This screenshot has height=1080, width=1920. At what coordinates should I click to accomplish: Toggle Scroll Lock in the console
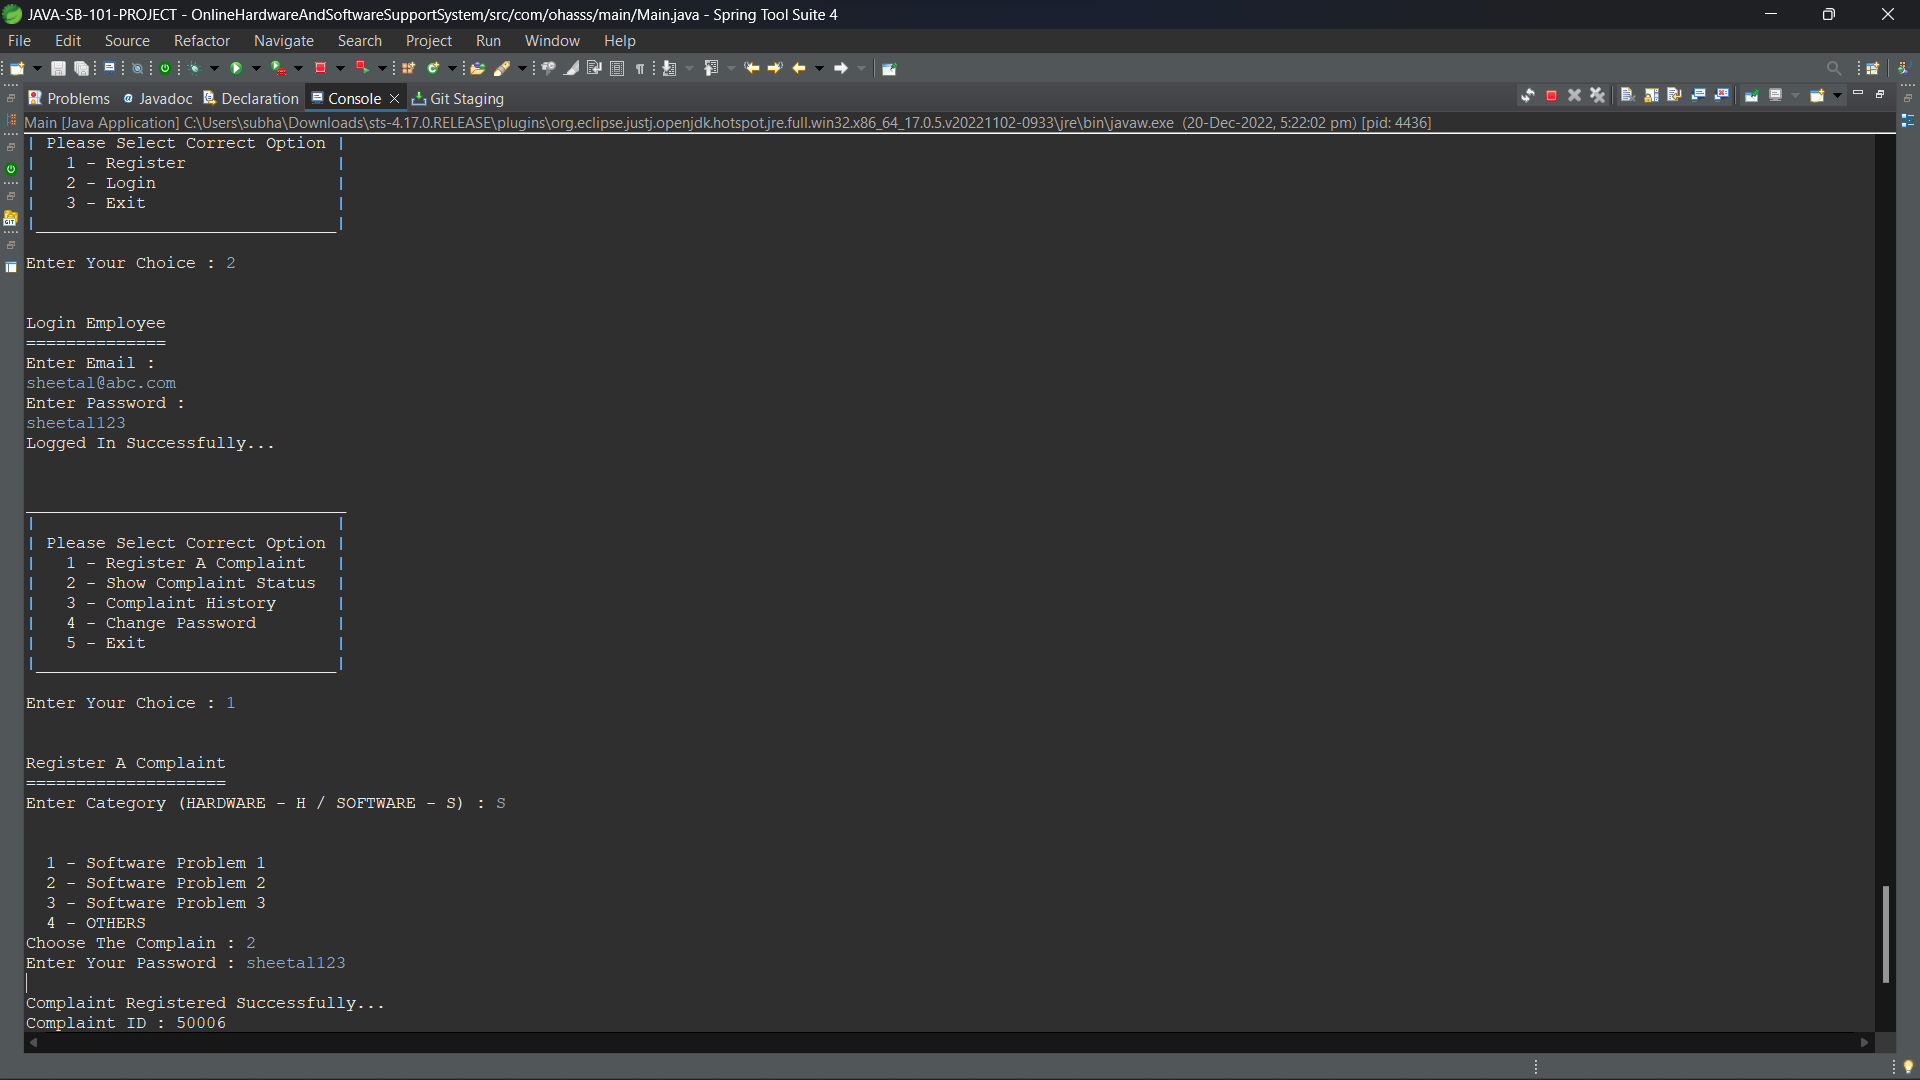1651,95
